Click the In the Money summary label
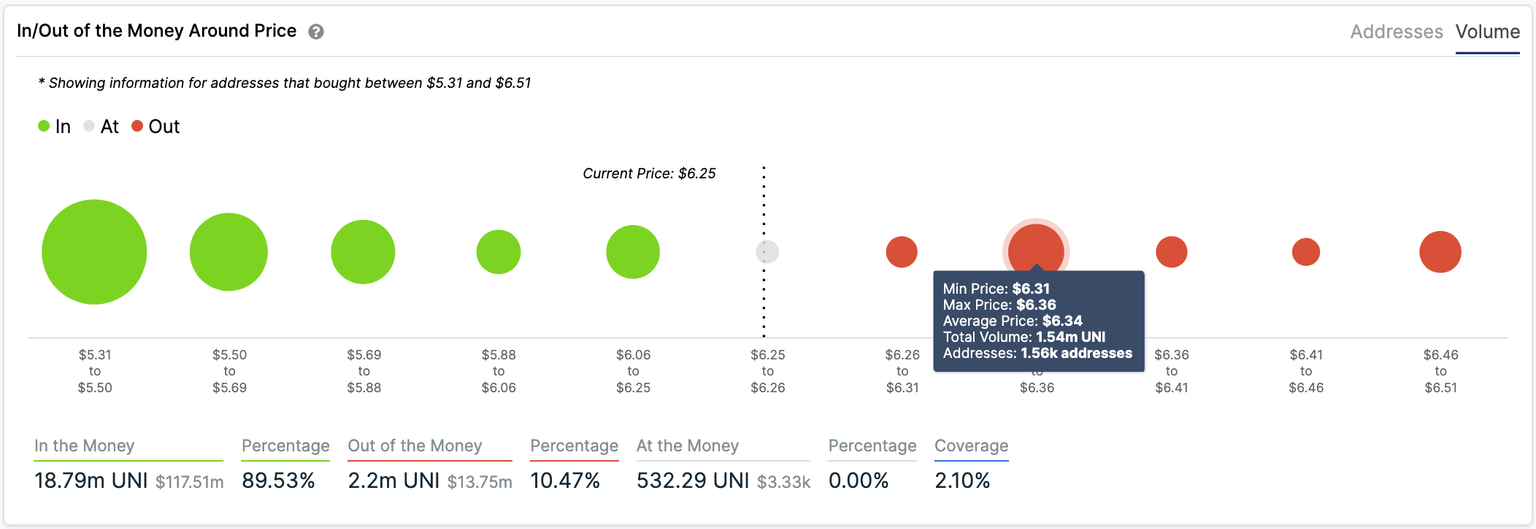The height and width of the screenshot is (529, 1536). (84, 446)
